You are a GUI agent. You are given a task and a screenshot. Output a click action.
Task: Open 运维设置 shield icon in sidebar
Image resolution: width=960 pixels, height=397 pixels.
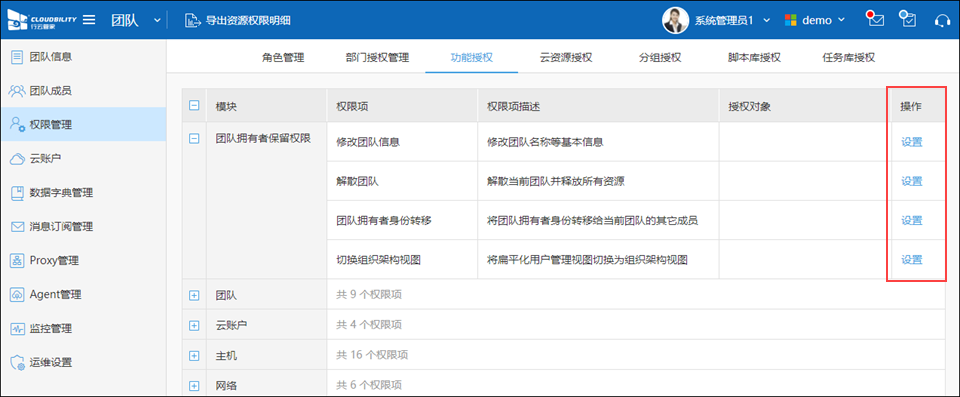[x=17, y=362]
